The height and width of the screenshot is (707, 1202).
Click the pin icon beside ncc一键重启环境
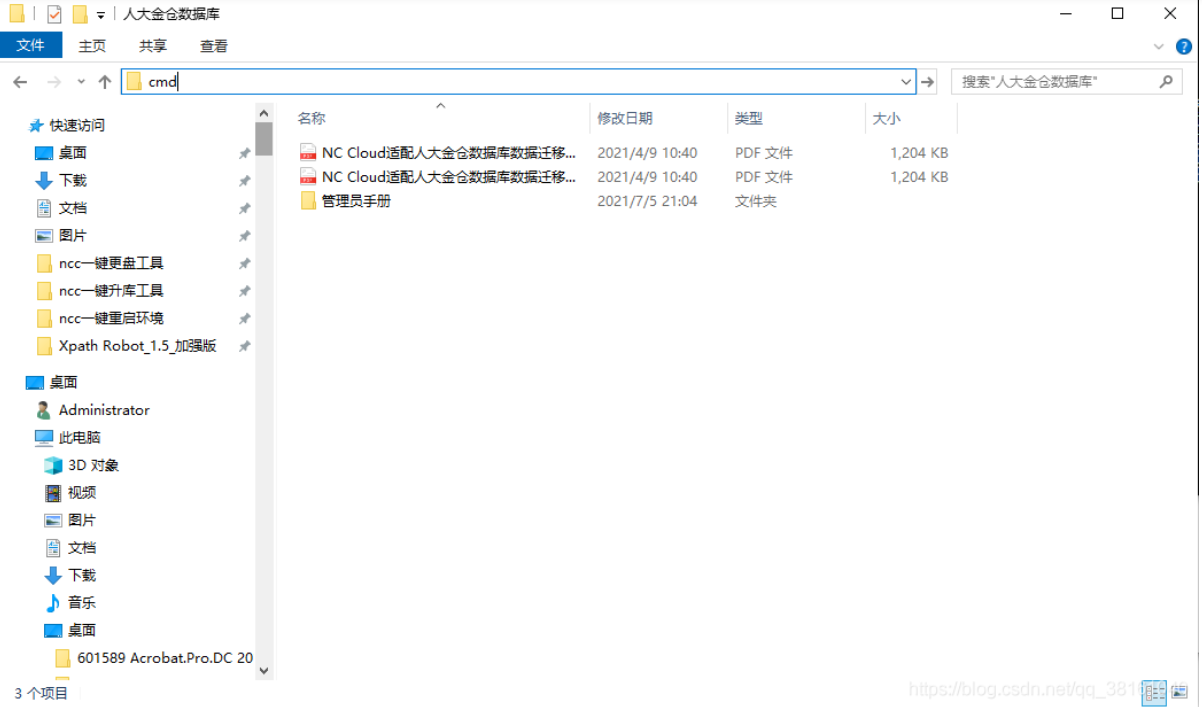click(244, 319)
